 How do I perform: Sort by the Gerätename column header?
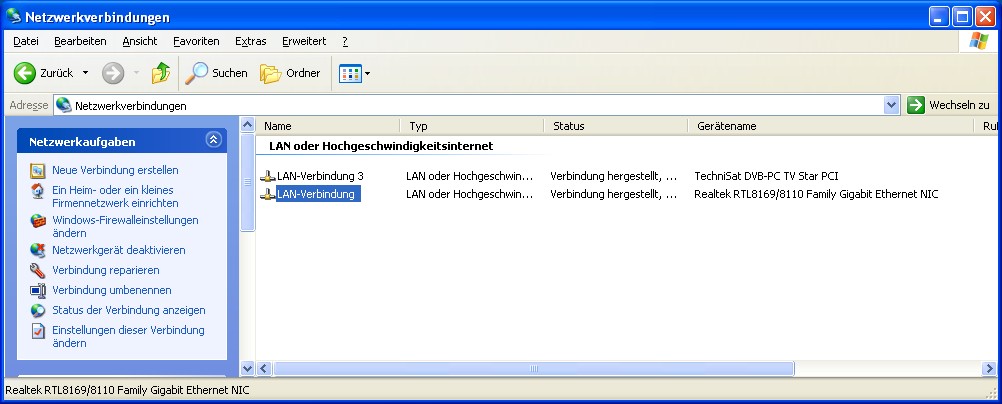[x=725, y=126]
